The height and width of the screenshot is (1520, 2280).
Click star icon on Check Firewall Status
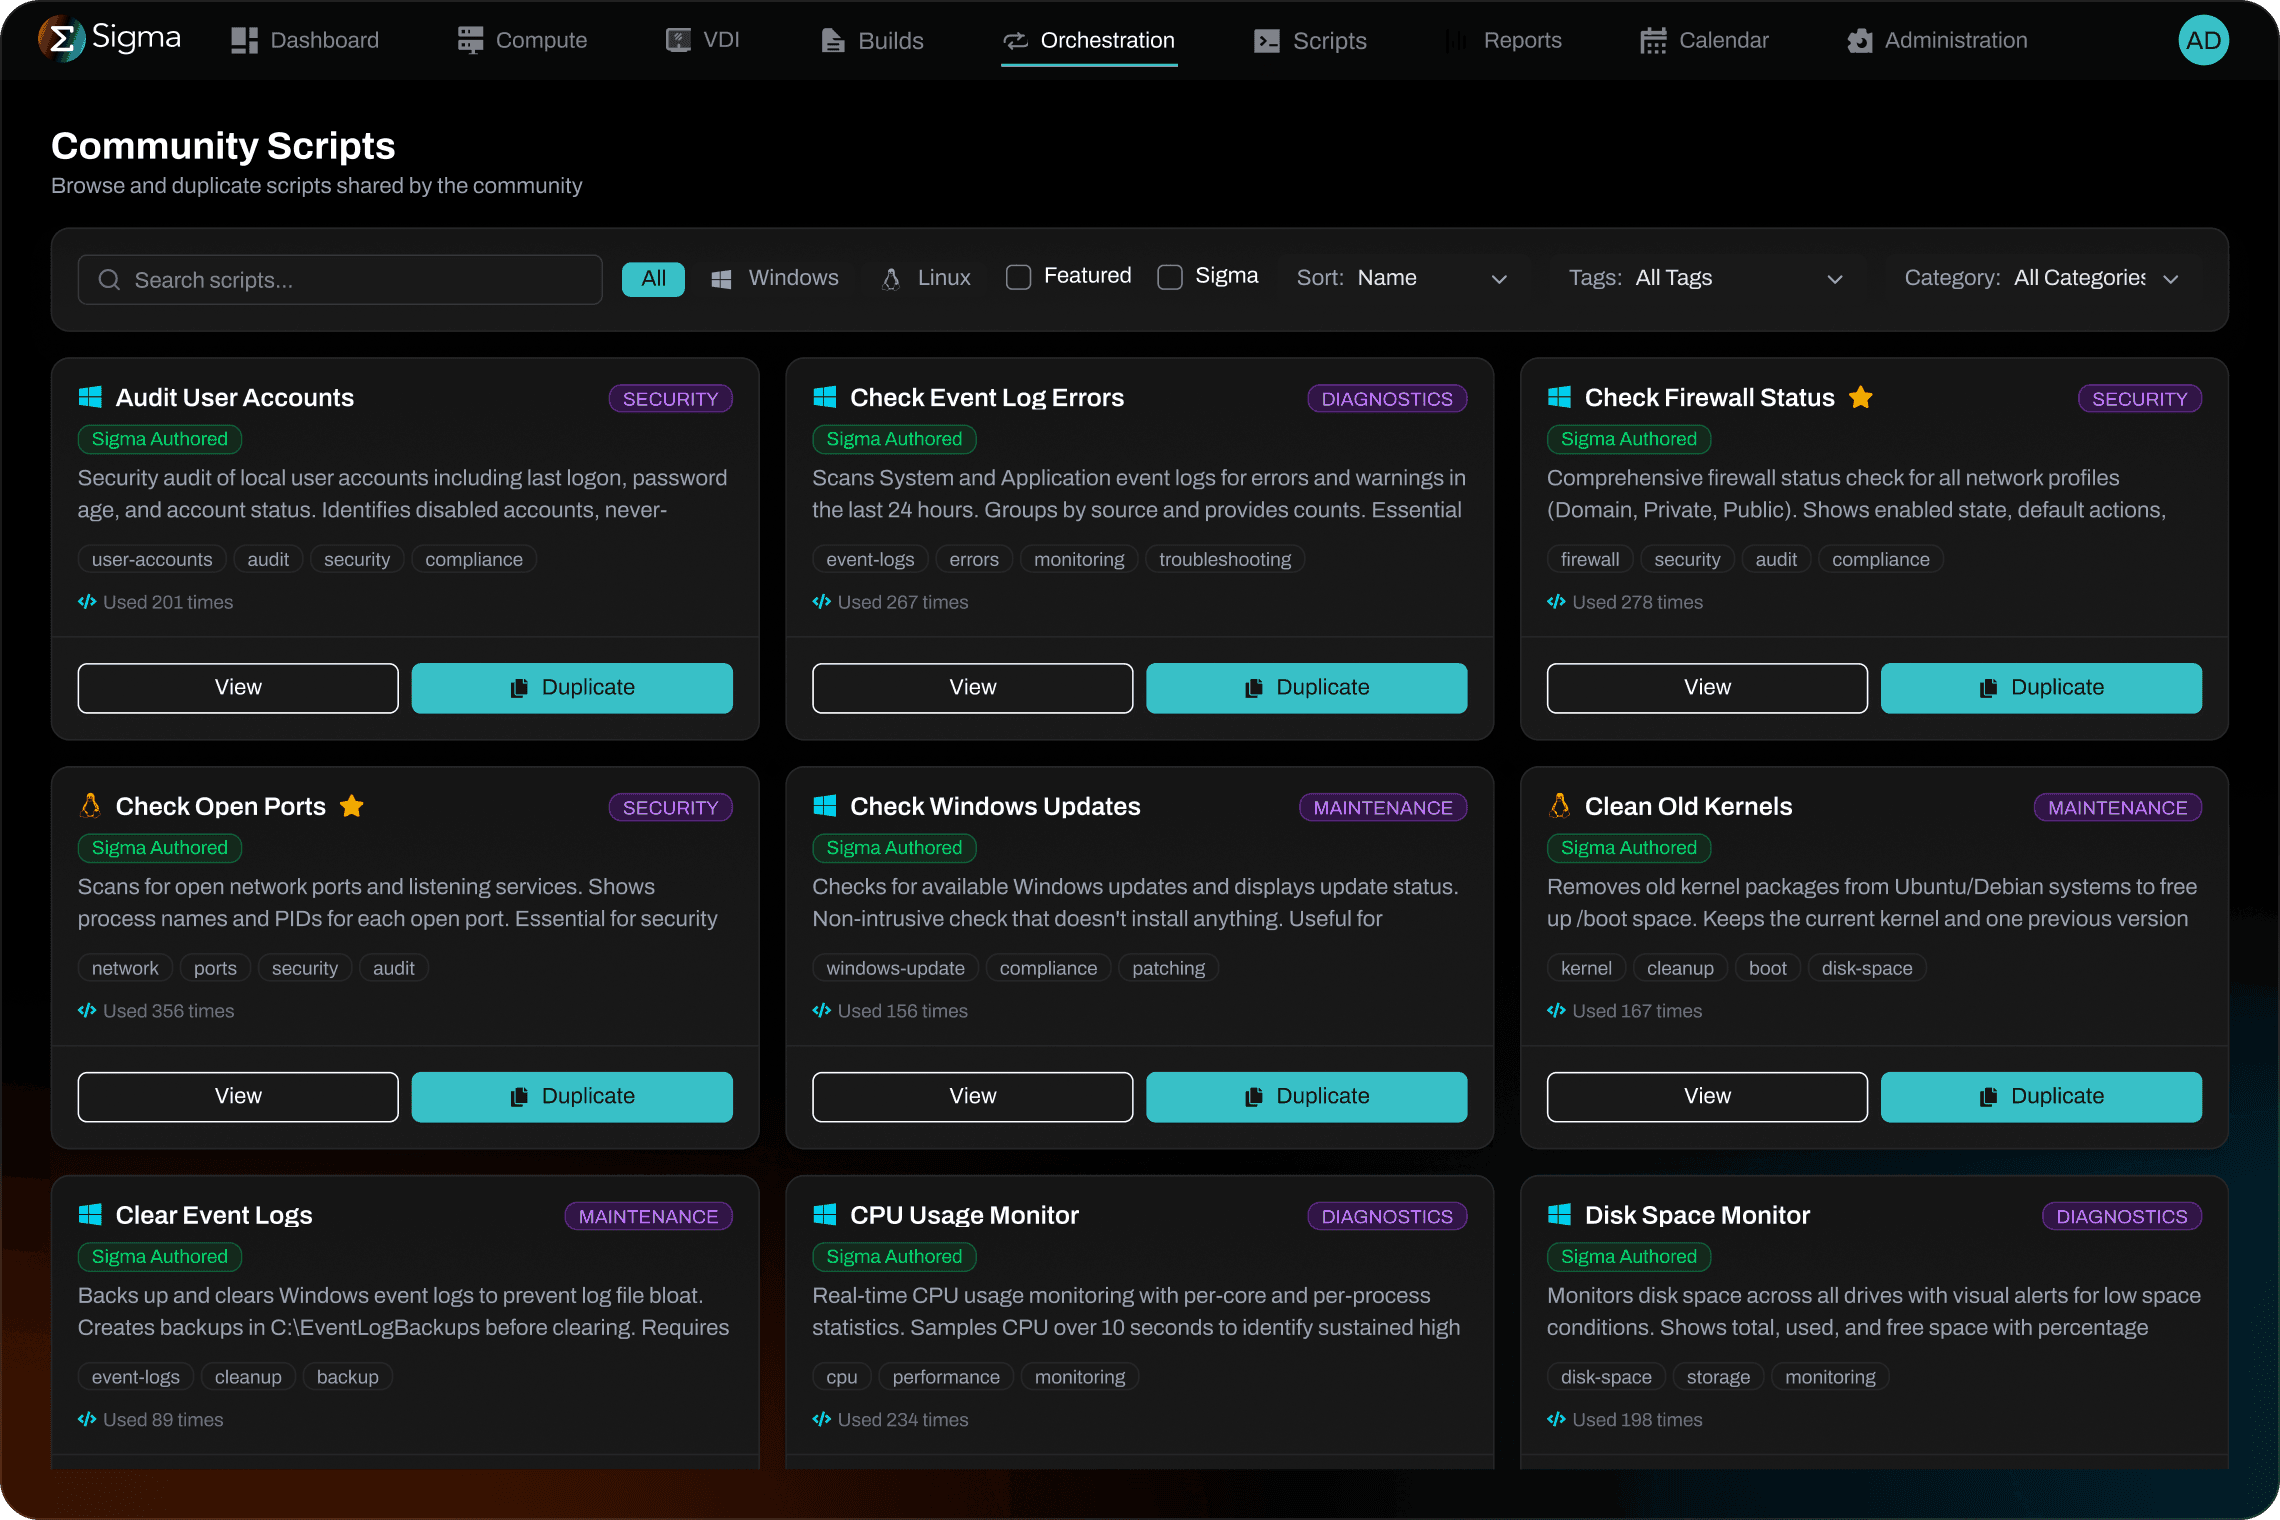1861,398
